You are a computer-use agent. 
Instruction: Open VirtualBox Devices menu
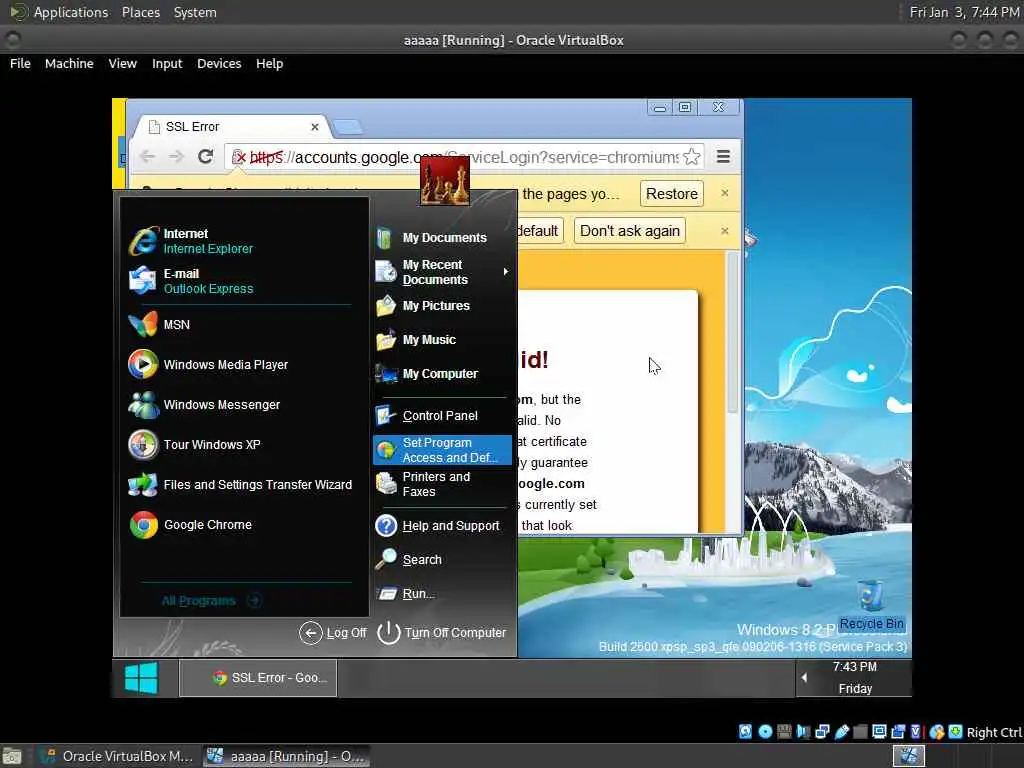click(x=219, y=63)
